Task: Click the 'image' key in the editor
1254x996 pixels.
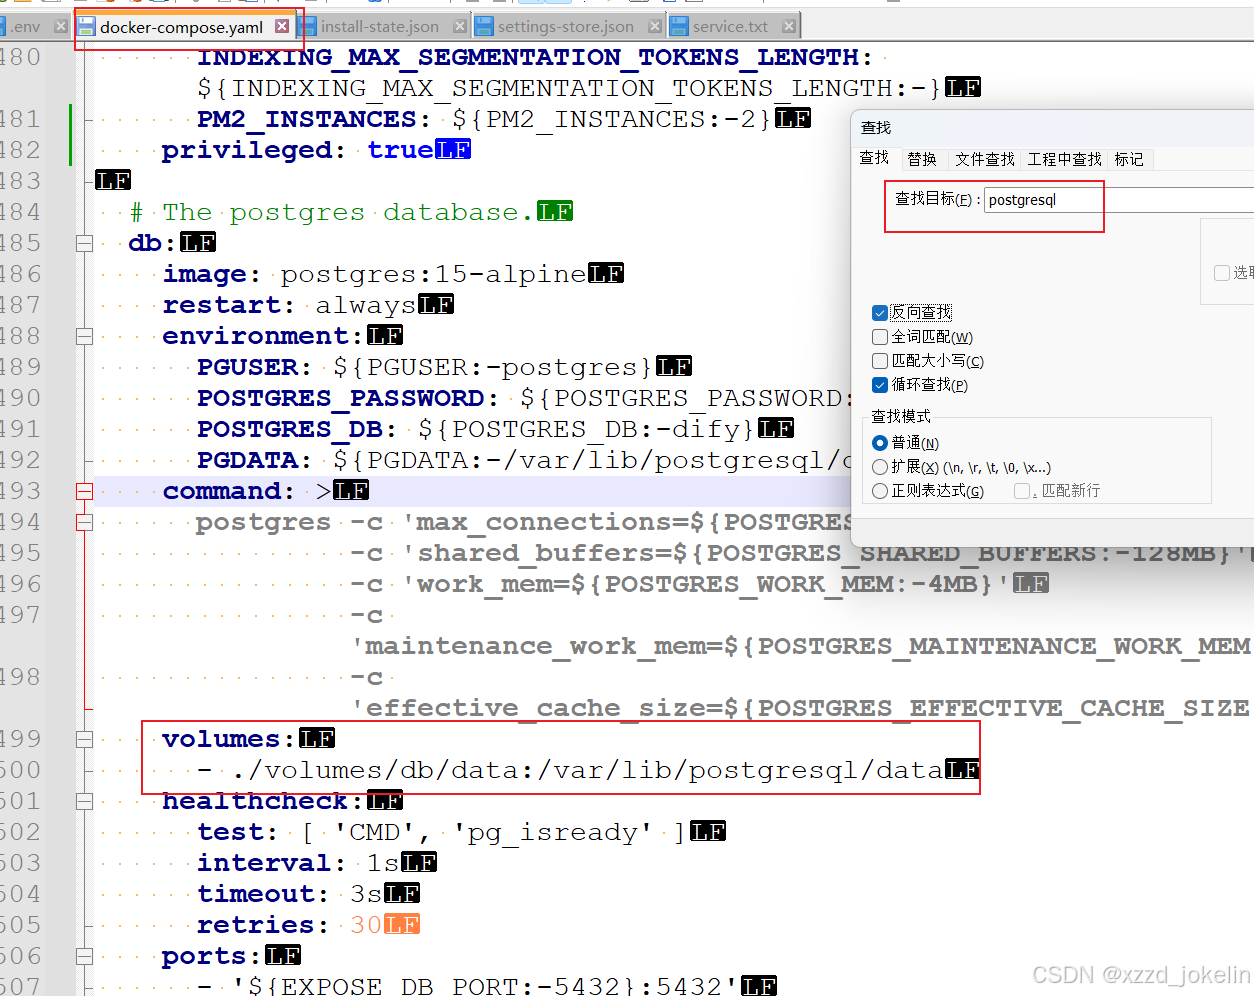Action: 205,274
